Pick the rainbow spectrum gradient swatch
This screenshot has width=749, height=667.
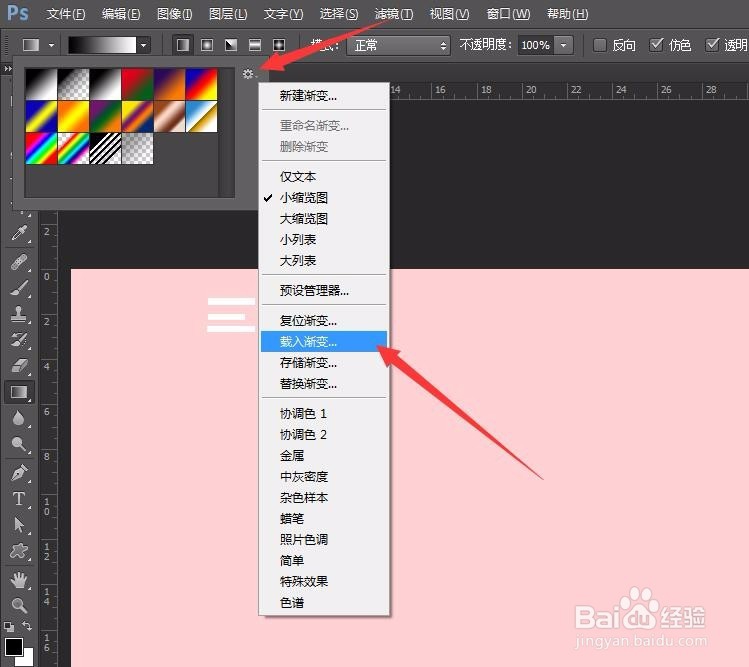pyautogui.click(x=41, y=148)
